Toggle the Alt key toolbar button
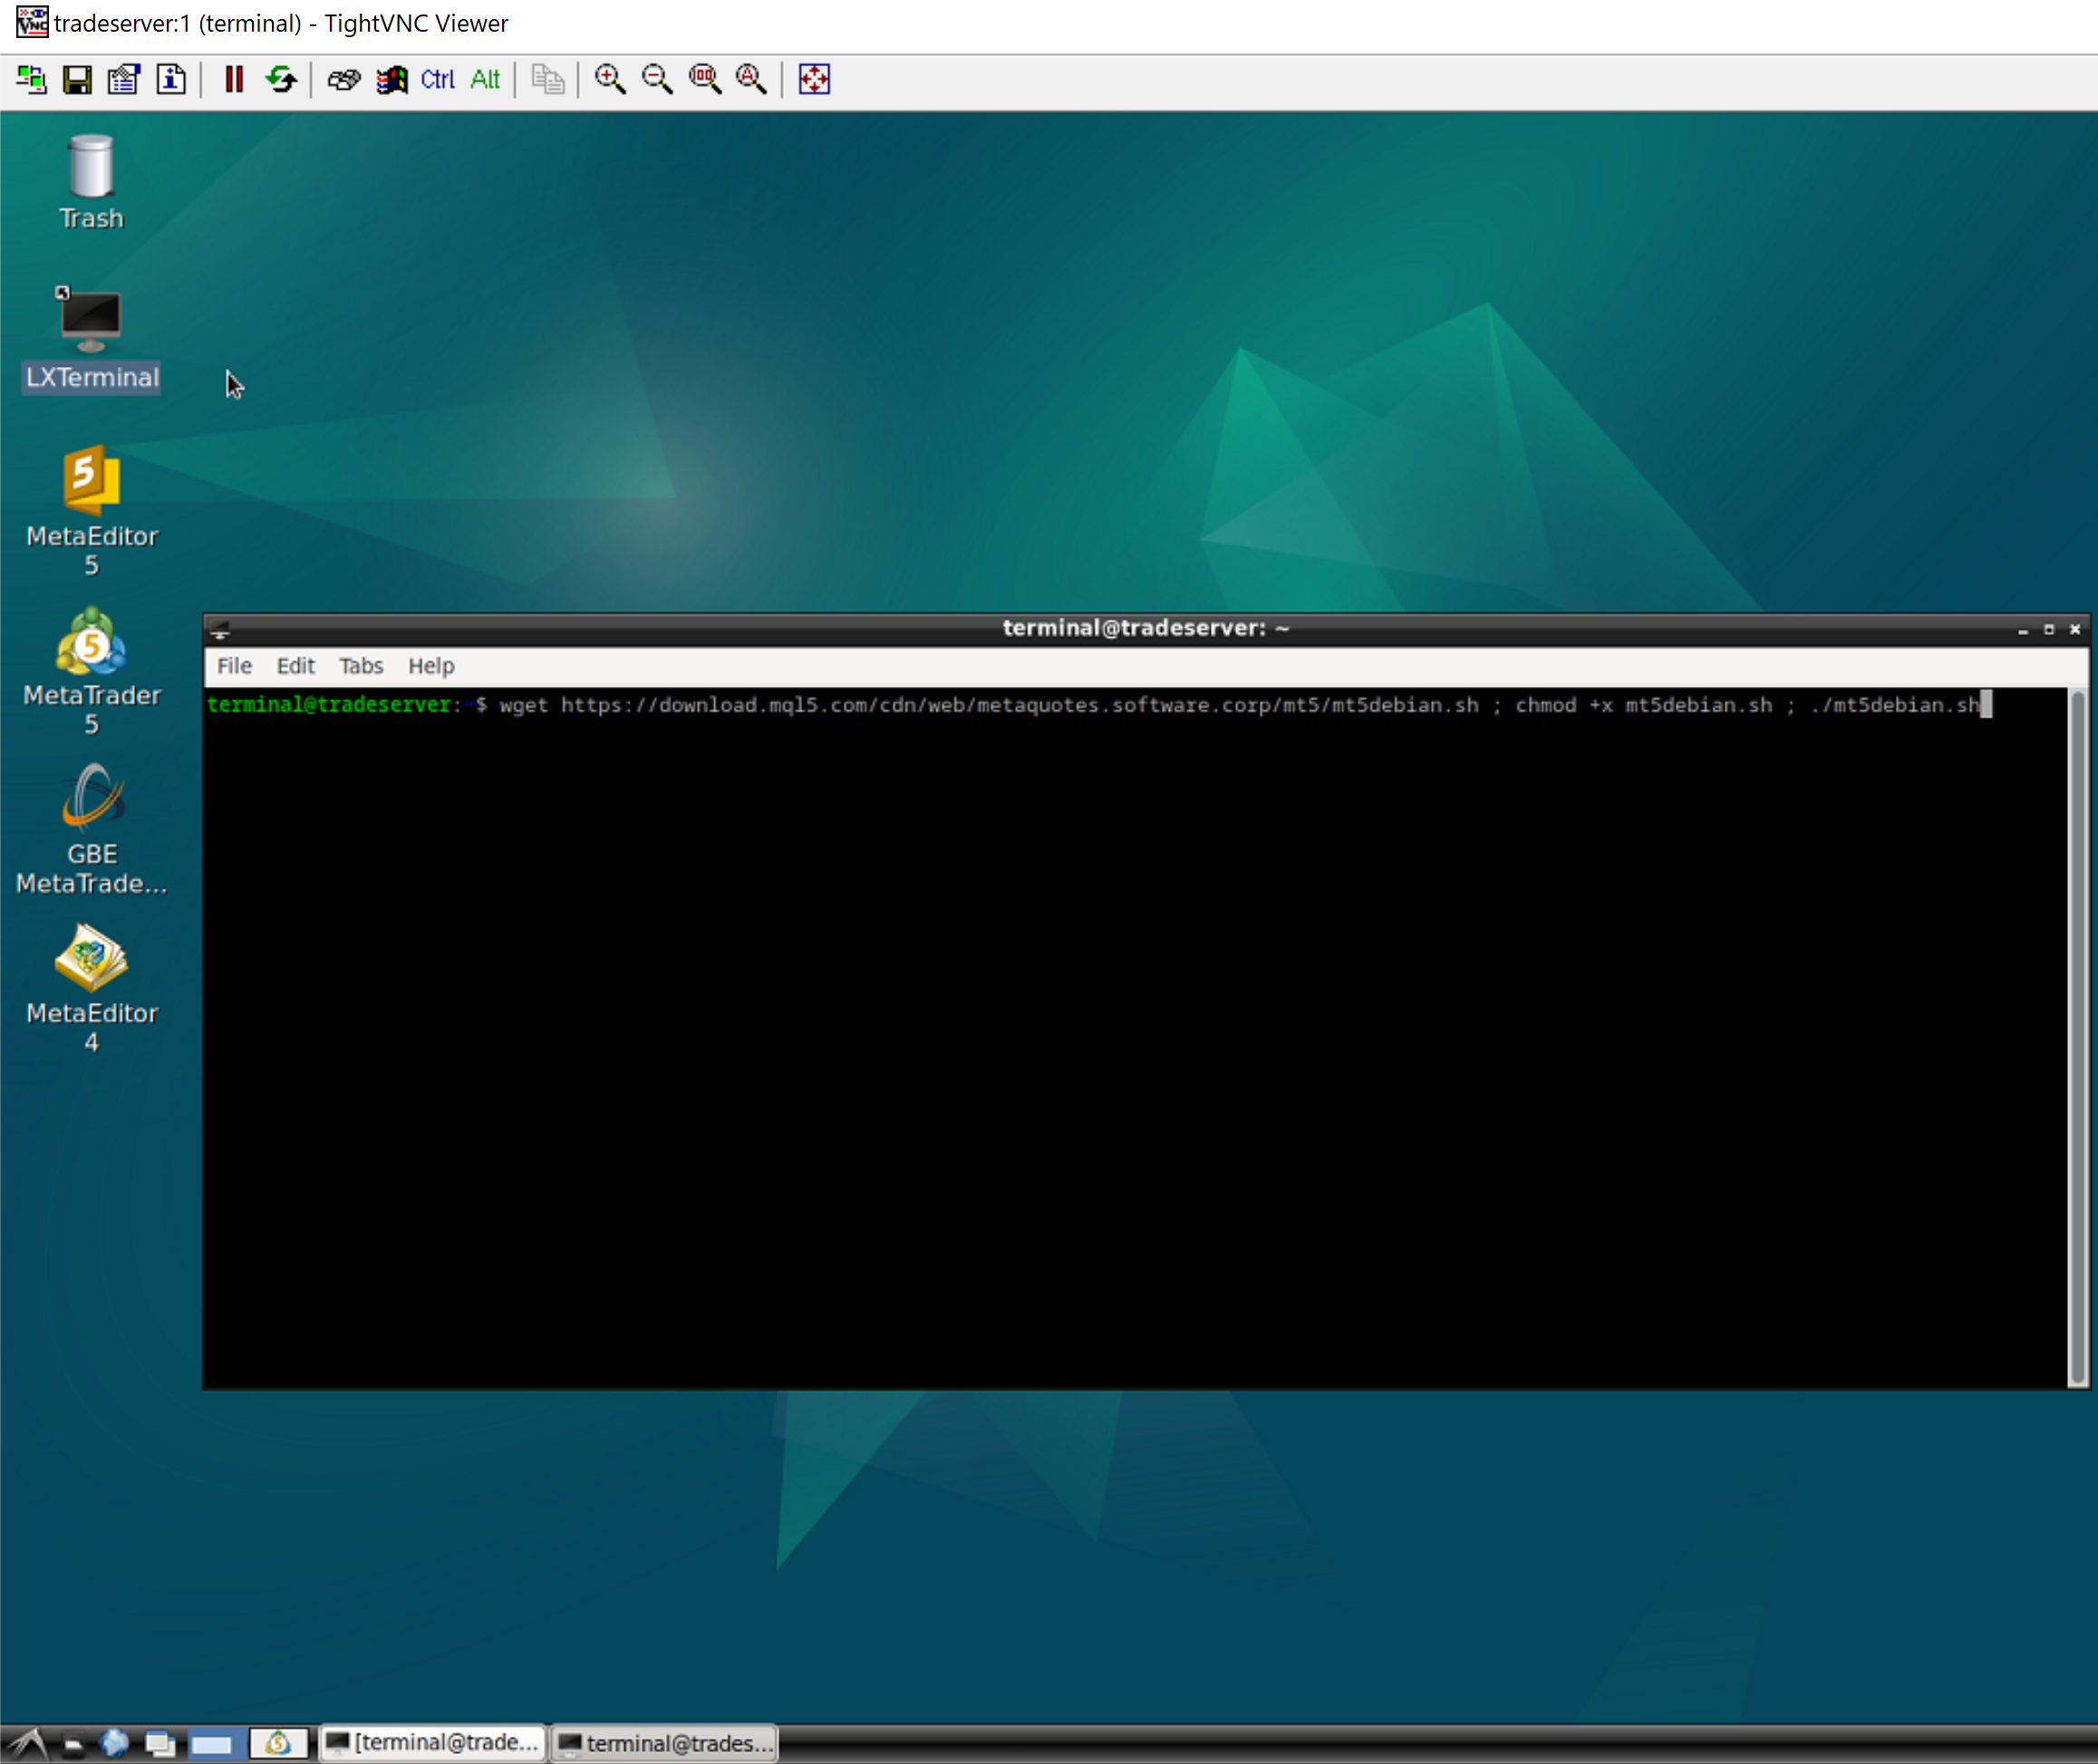 [x=485, y=79]
